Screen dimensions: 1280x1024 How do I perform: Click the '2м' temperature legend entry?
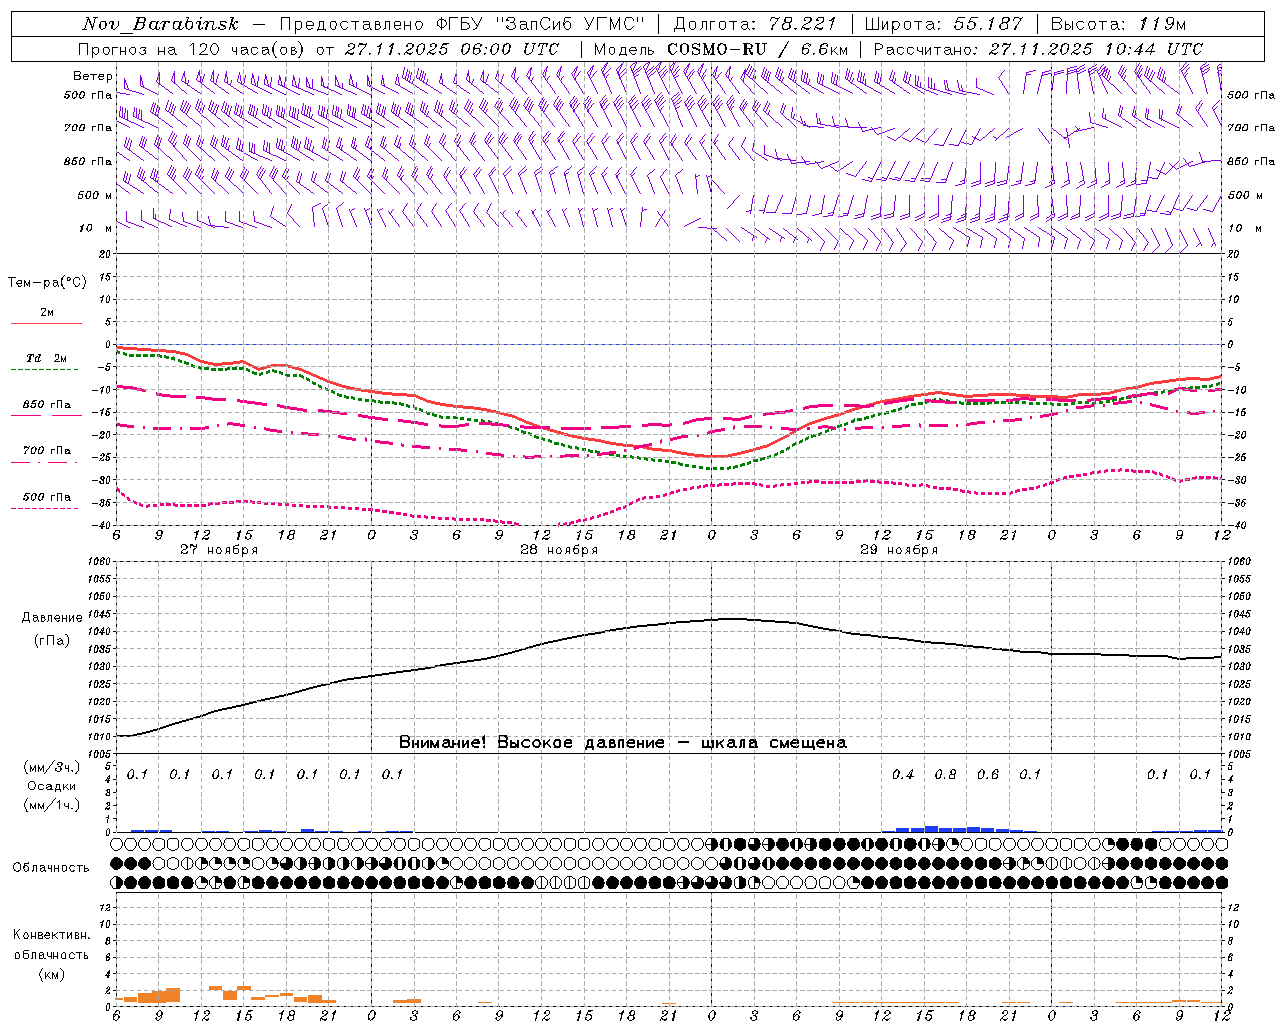(x=47, y=312)
